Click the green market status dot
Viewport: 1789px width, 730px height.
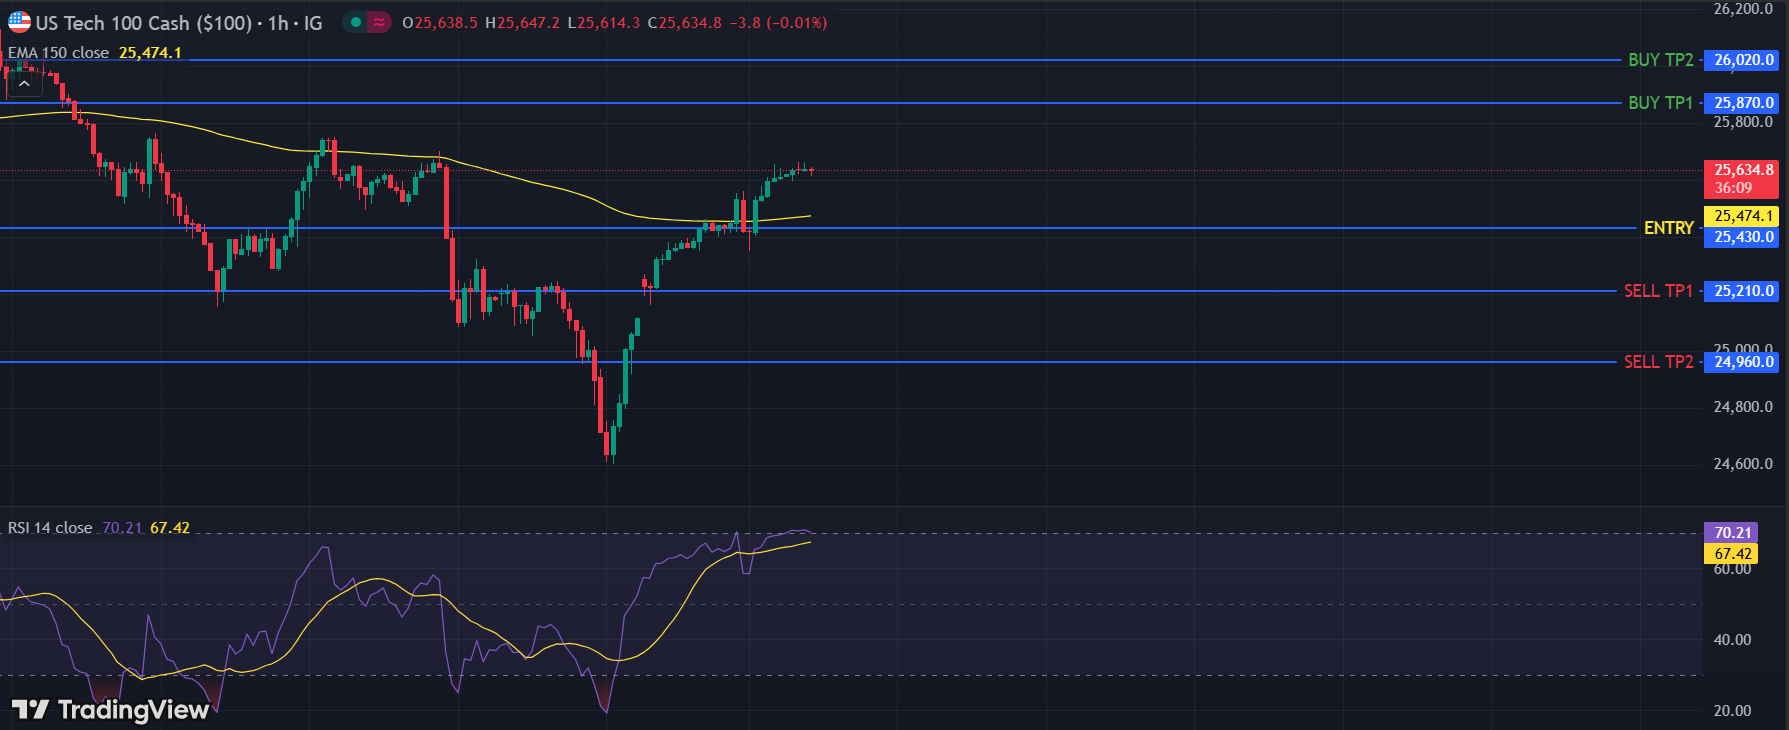tap(356, 22)
